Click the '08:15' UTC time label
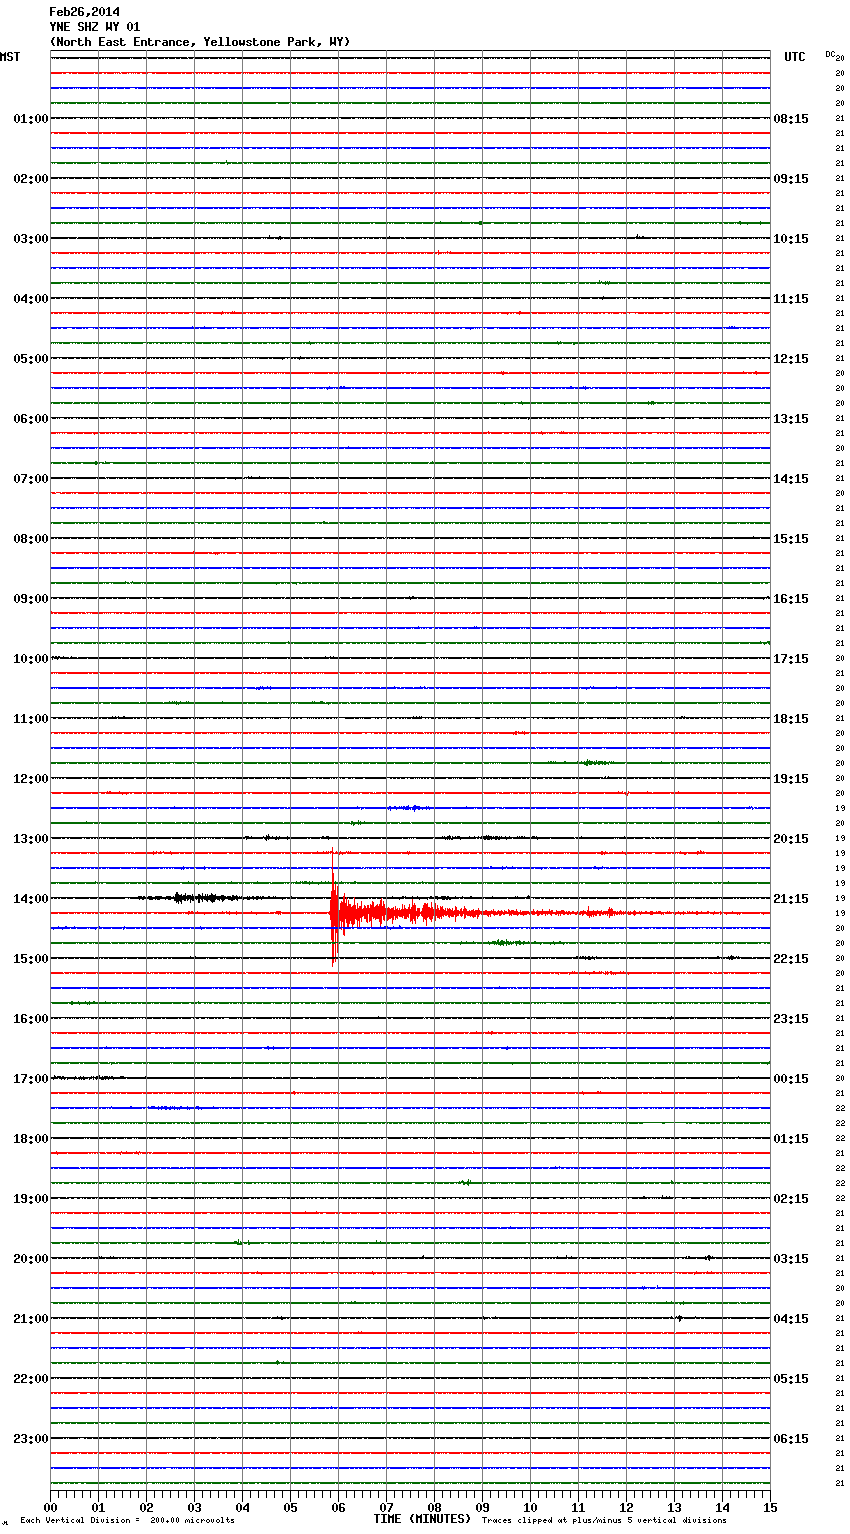The image size is (850, 1534). (x=791, y=119)
